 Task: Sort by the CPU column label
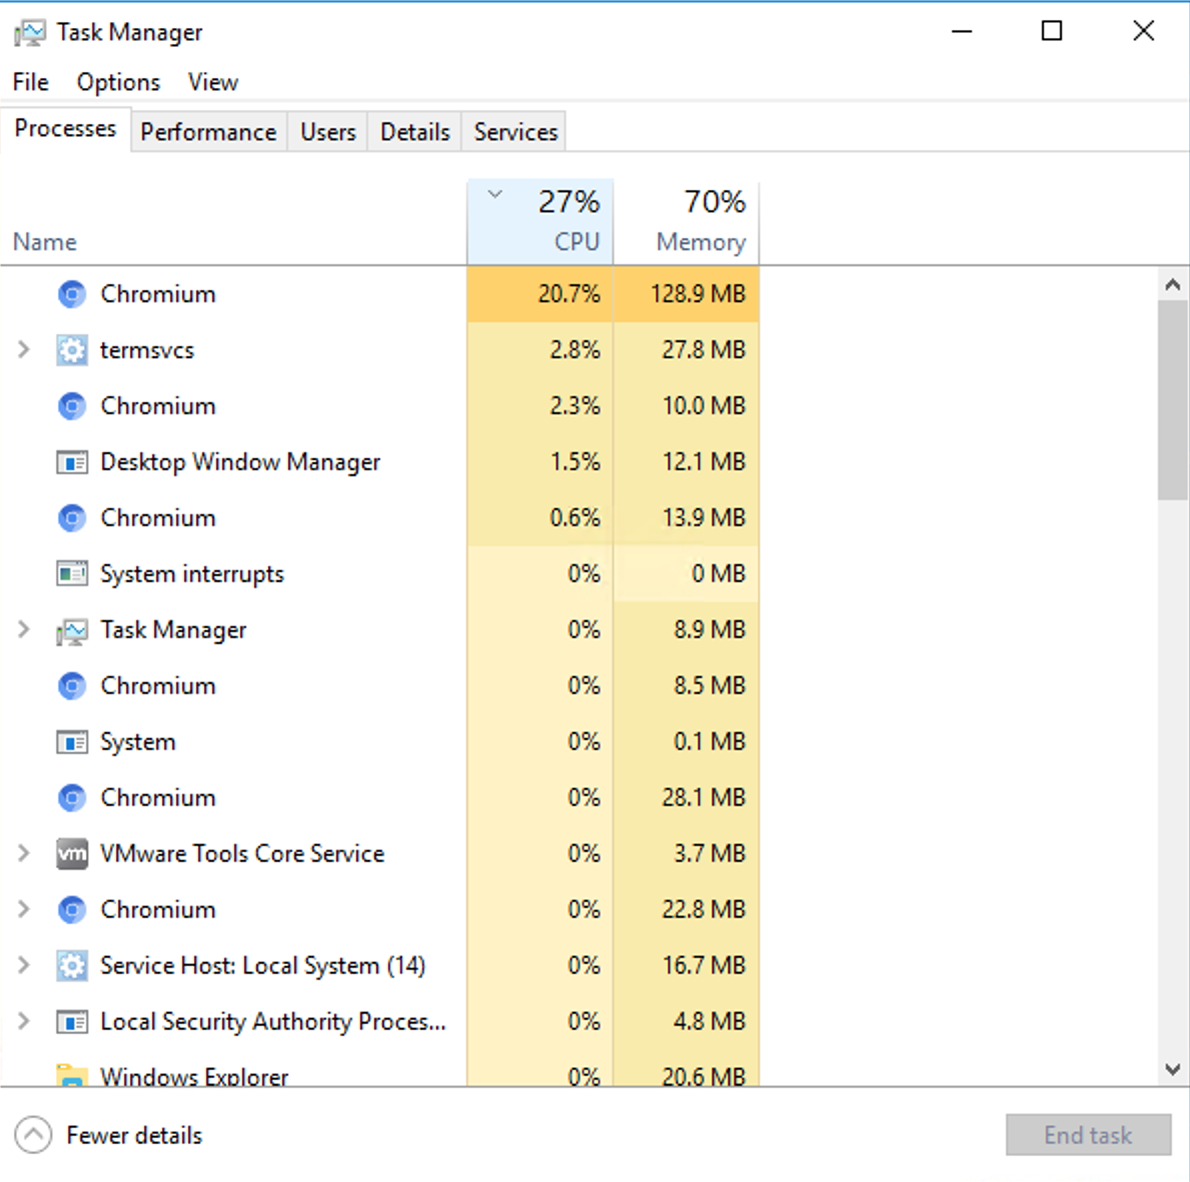click(x=577, y=242)
